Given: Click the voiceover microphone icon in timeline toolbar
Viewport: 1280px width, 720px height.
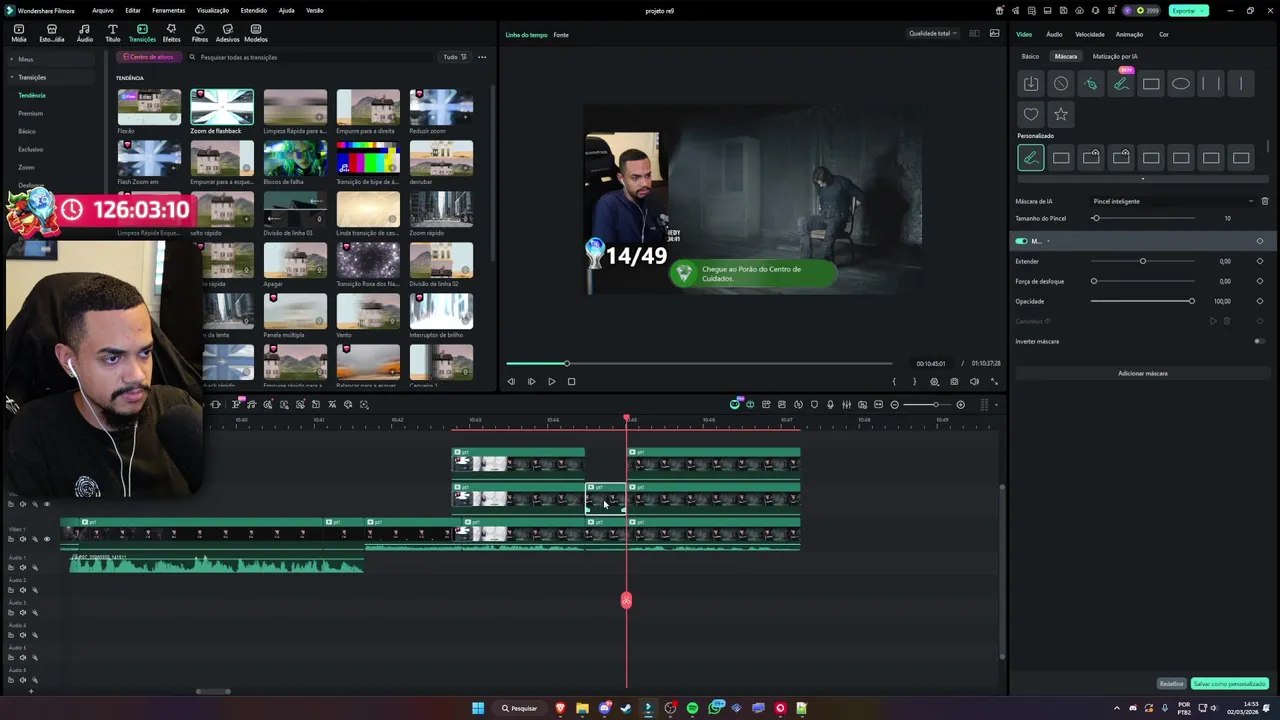Looking at the screenshot, I should tap(830, 405).
